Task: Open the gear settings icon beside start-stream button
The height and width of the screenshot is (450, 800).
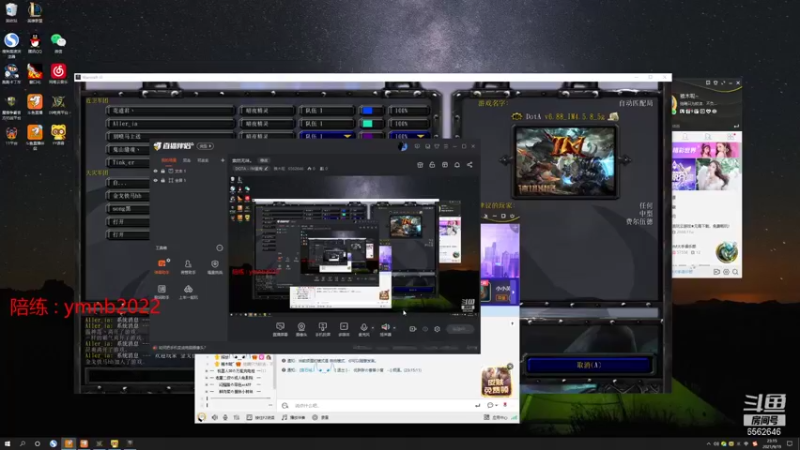Action: [x=437, y=329]
